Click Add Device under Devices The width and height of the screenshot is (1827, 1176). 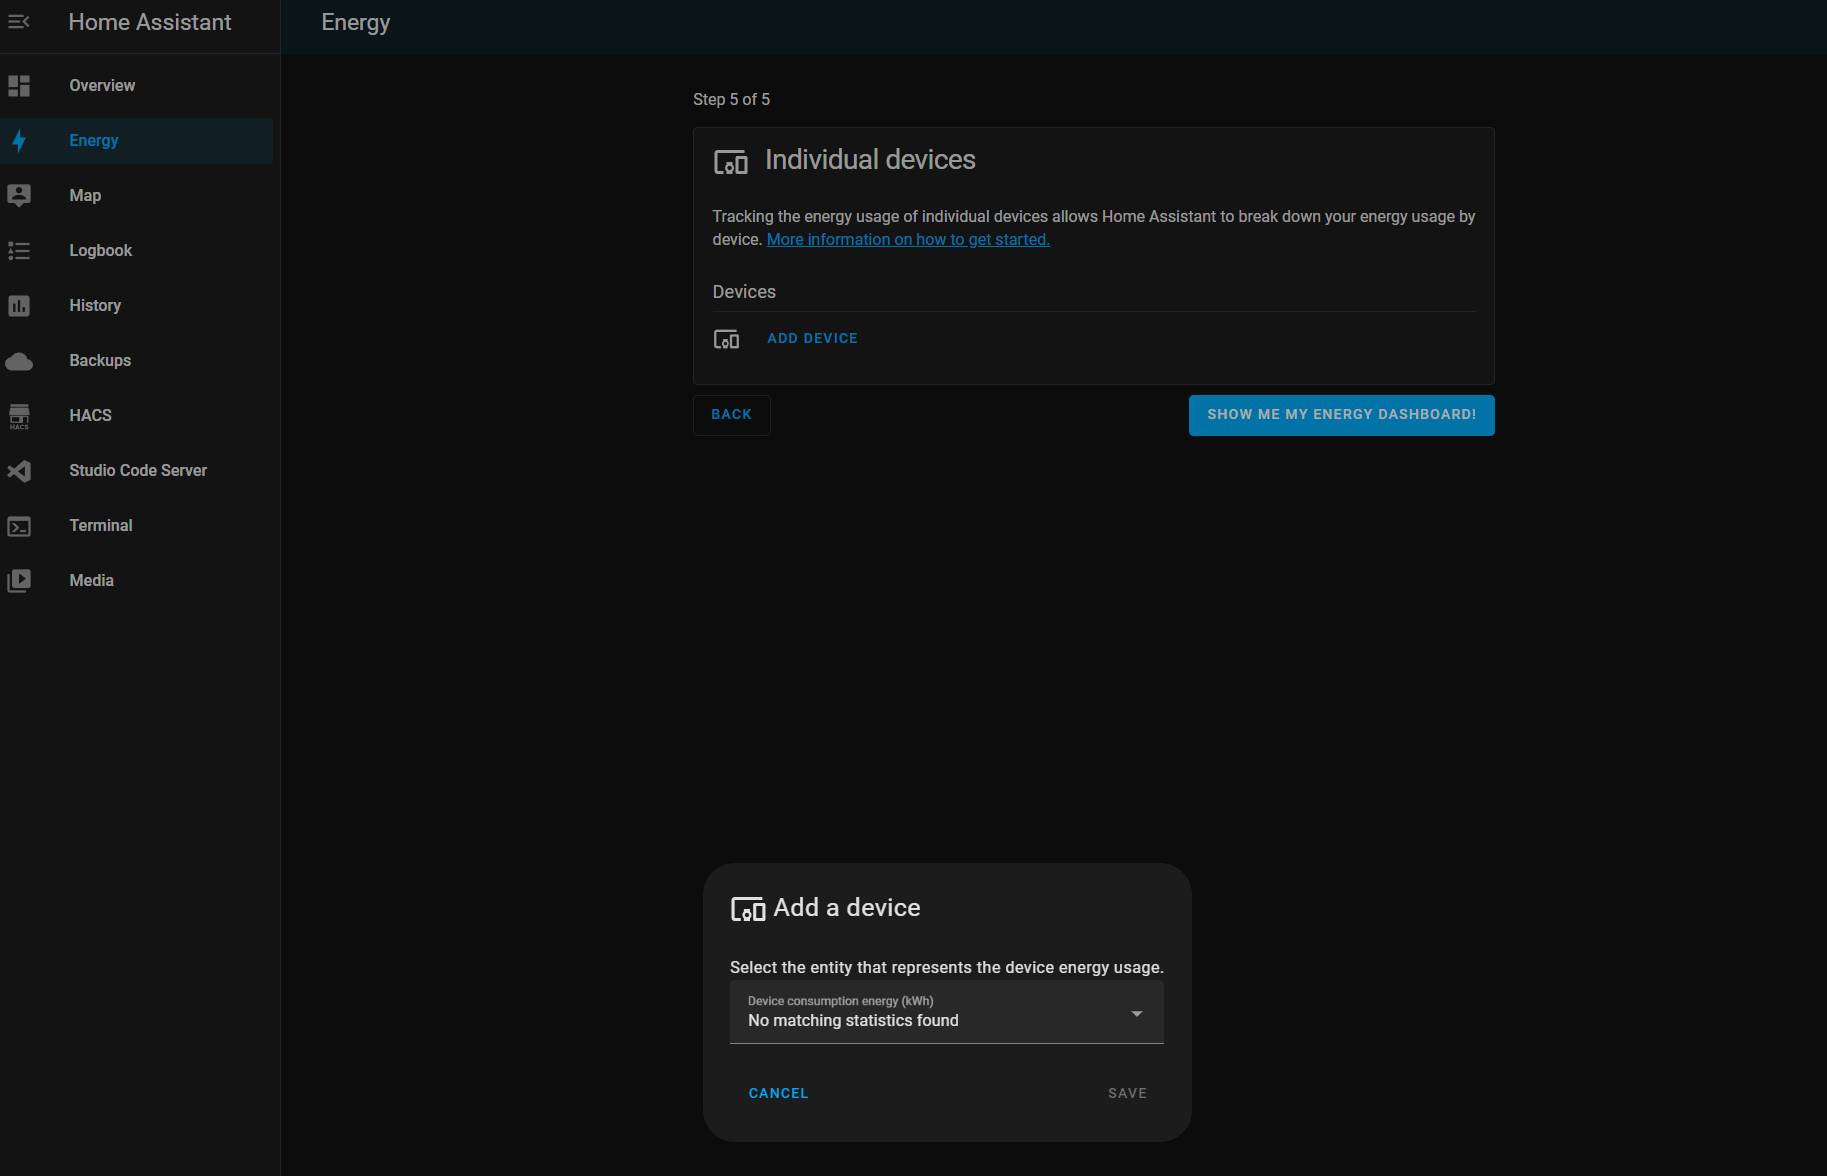[812, 338]
